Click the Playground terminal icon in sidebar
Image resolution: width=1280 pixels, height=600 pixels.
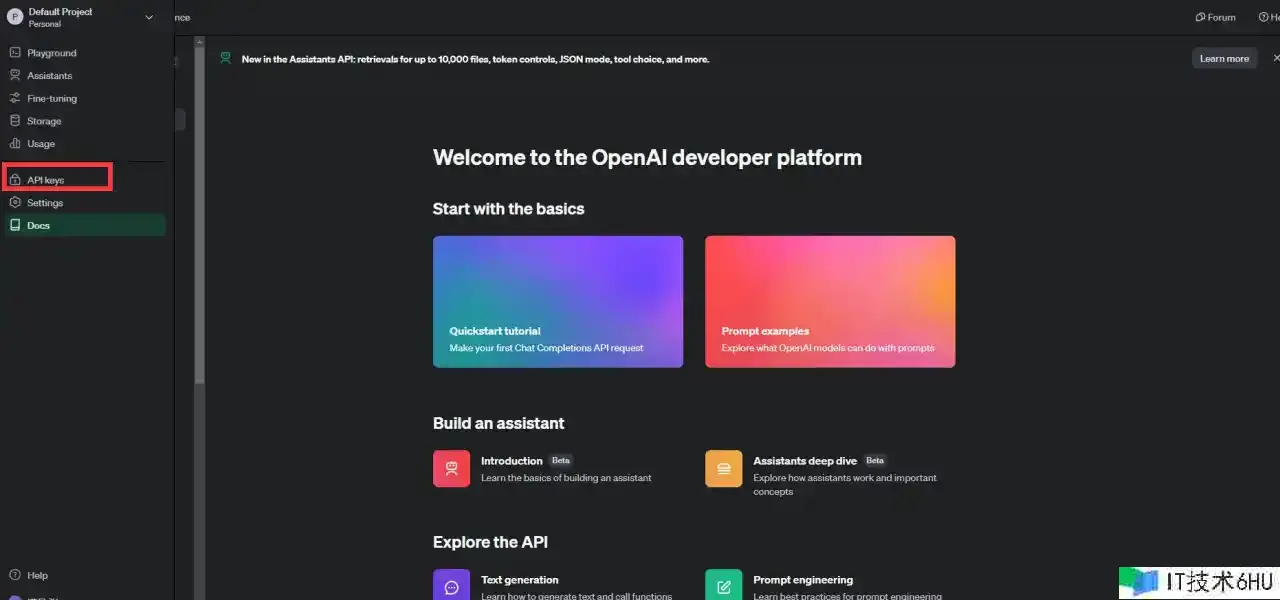pos(15,53)
